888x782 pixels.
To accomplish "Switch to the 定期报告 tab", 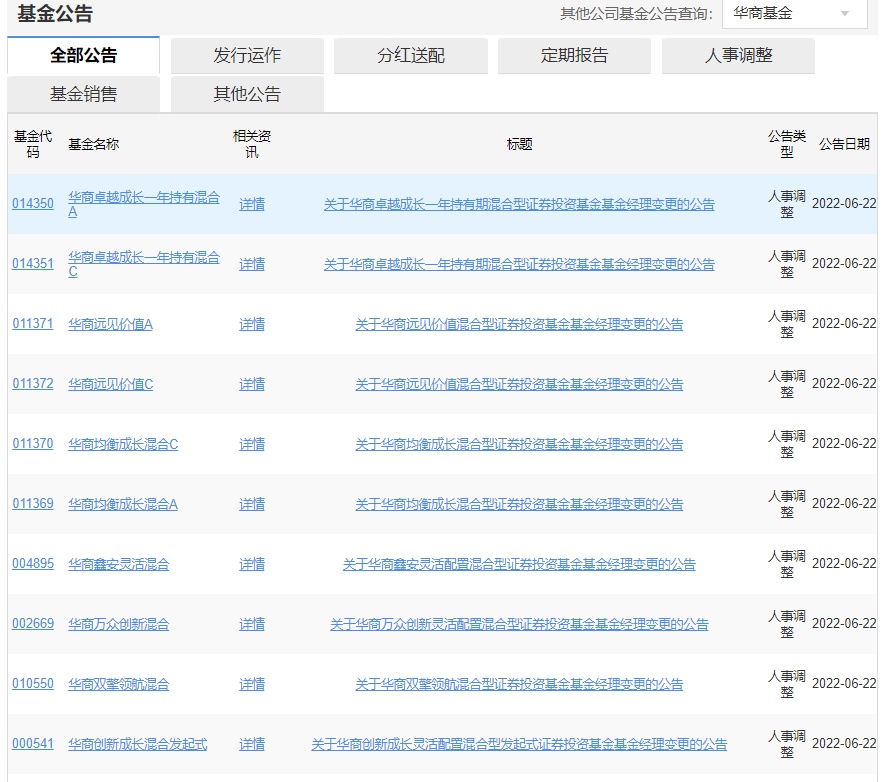I will pos(574,55).
